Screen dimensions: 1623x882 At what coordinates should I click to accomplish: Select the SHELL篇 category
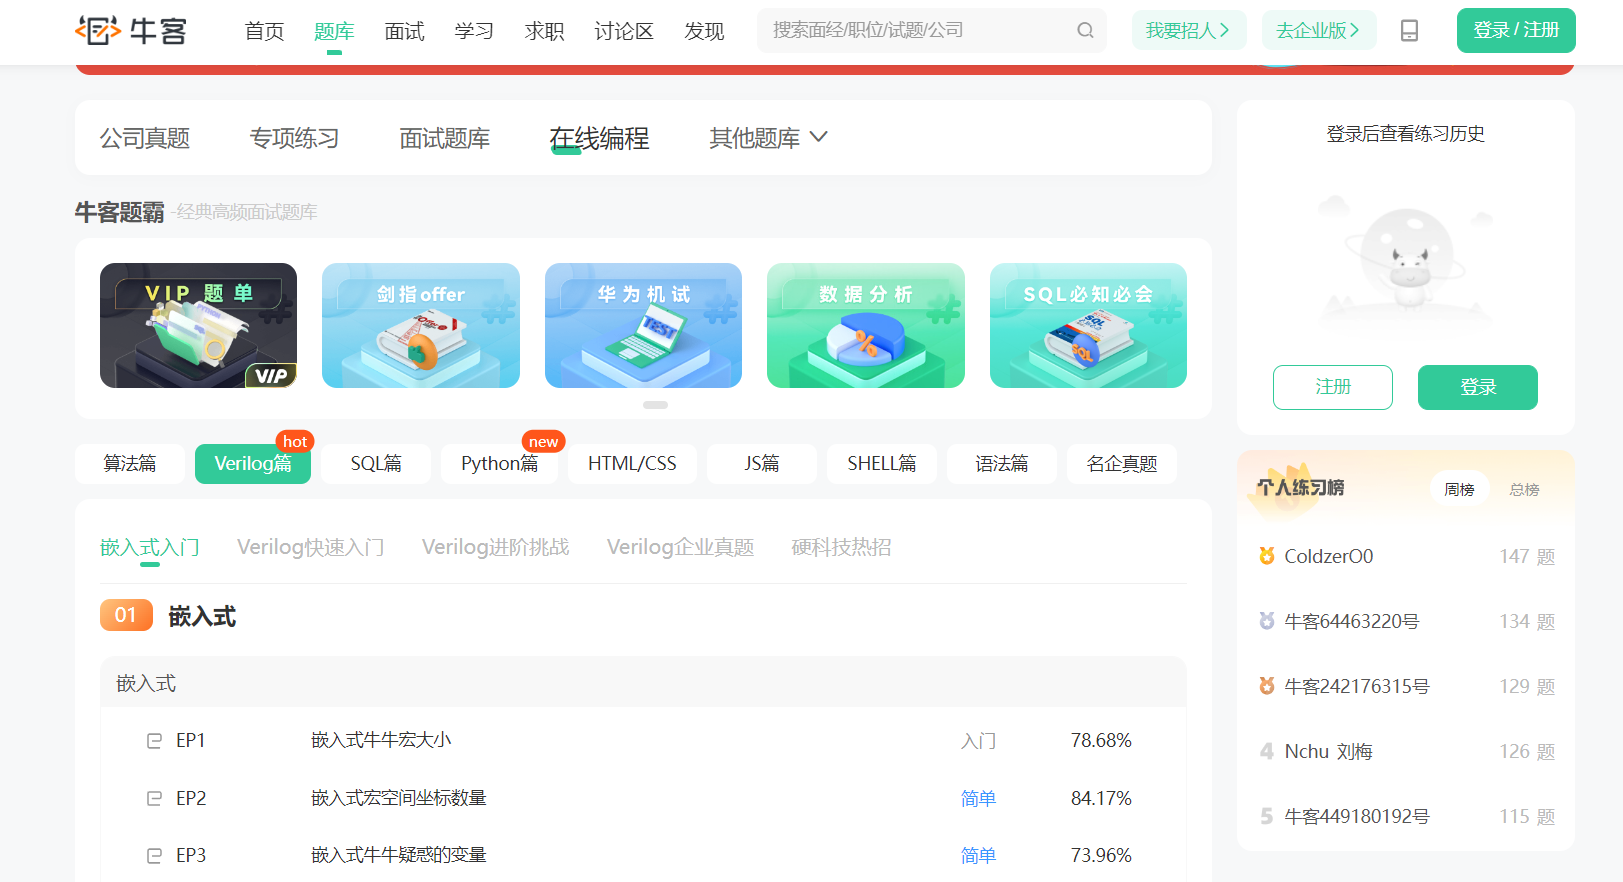[x=882, y=464]
